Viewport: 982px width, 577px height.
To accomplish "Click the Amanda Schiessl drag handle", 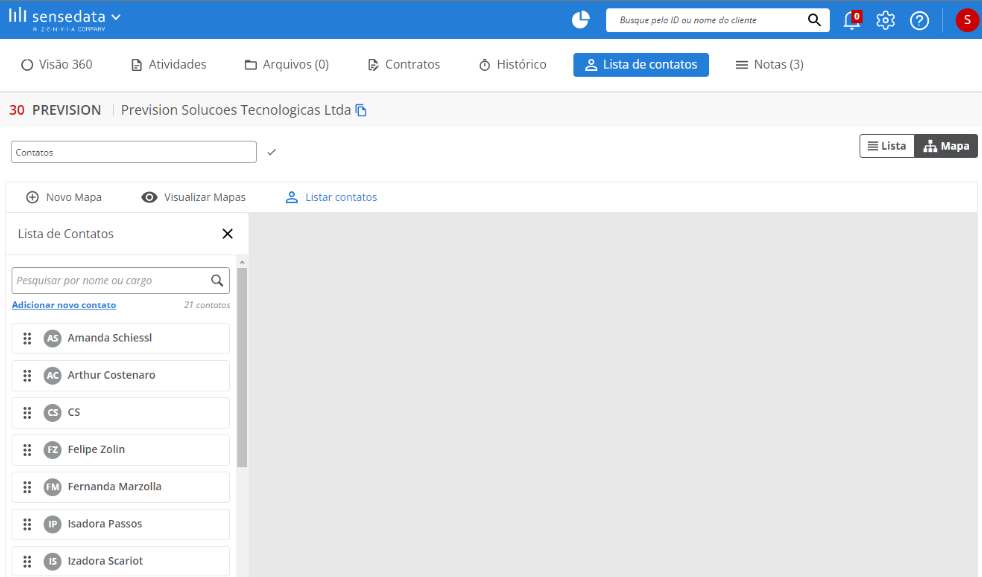I will pos(27,338).
